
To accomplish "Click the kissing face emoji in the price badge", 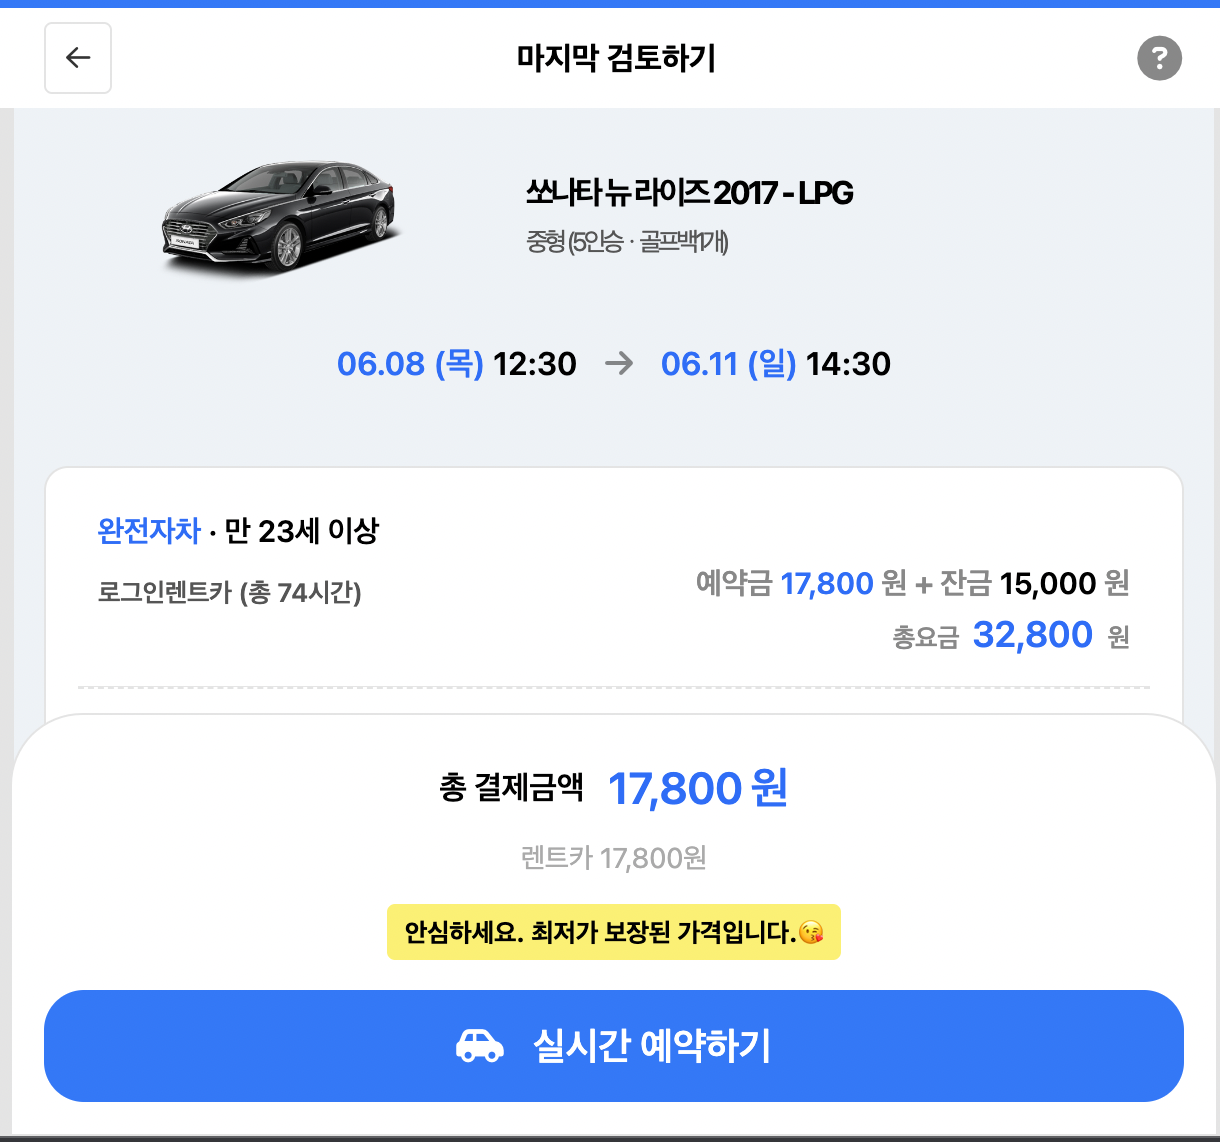I will (x=812, y=931).
